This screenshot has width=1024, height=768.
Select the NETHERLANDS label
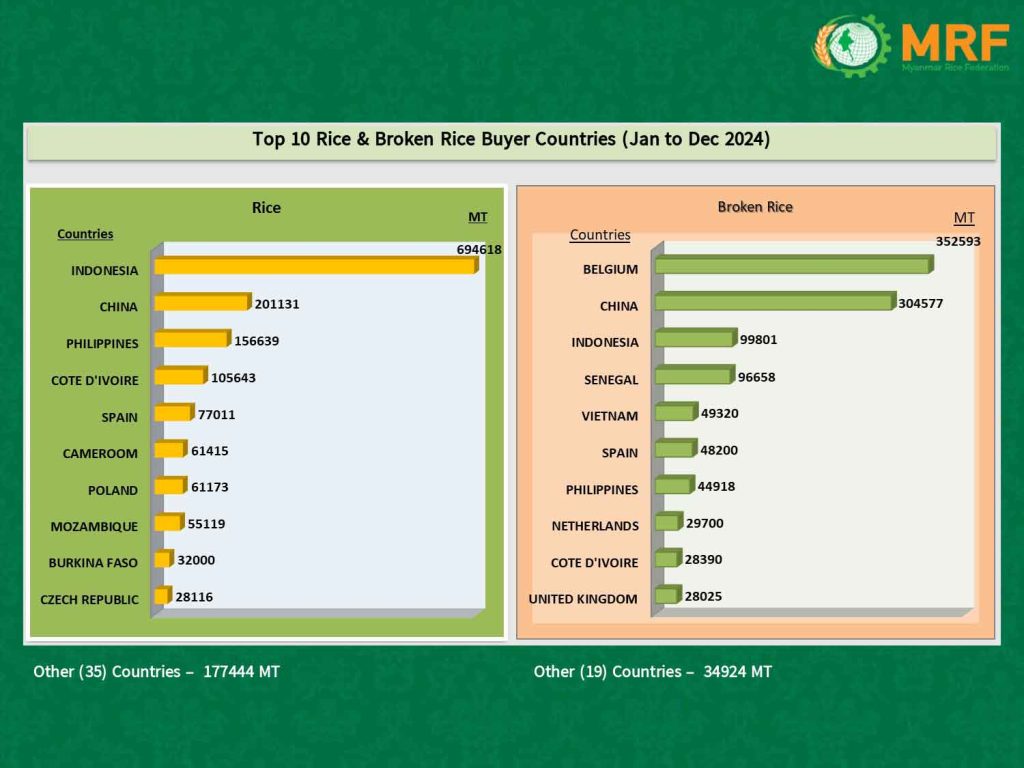[595, 526]
